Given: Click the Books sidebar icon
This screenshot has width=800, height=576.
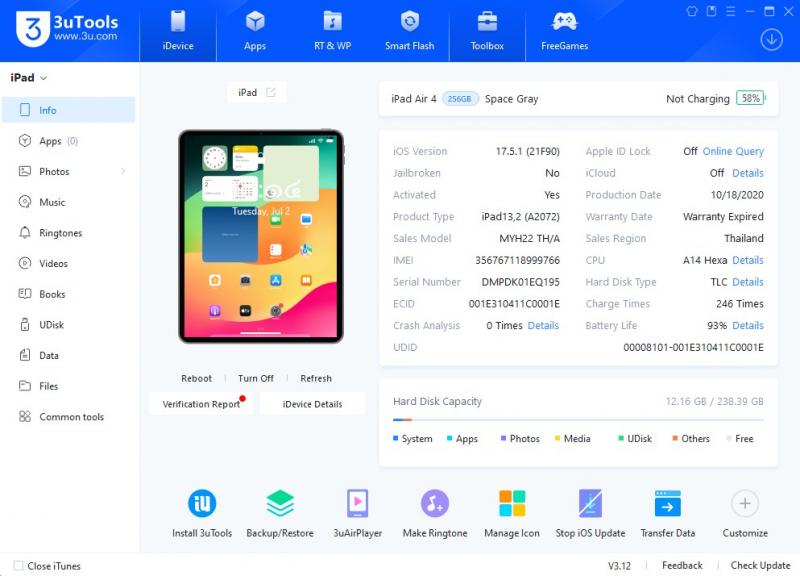Looking at the screenshot, I should (24, 294).
